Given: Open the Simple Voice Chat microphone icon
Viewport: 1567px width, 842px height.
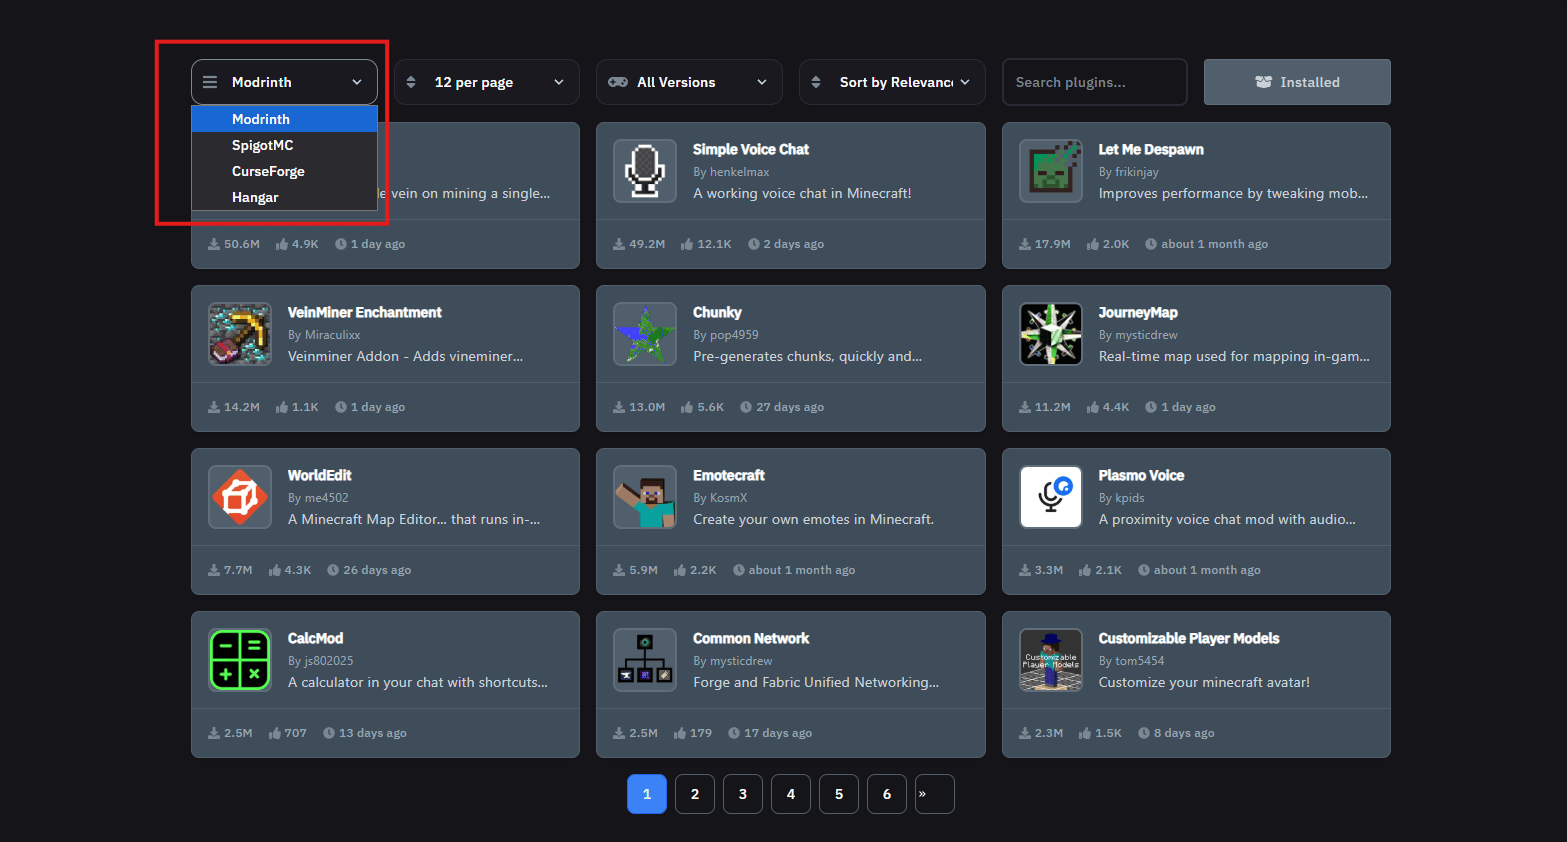Looking at the screenshot, I should [x=645, y=171].
